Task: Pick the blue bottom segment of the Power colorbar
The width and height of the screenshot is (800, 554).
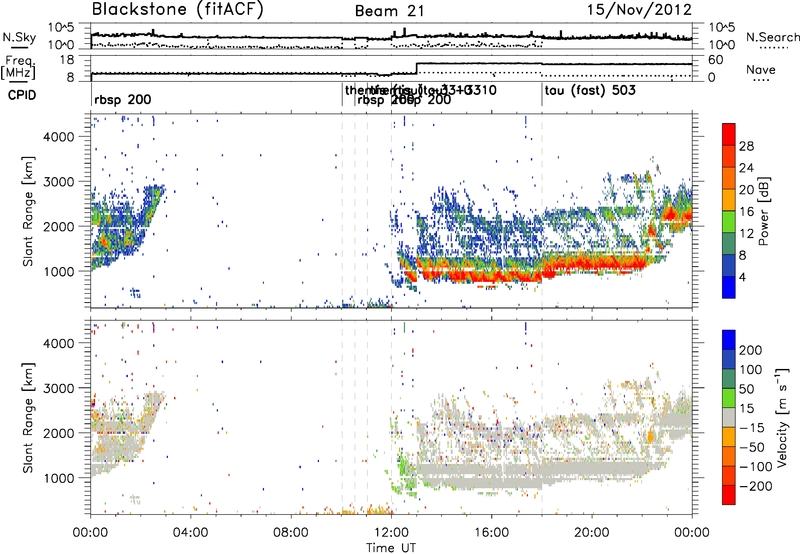Action: tap(729, 288)
